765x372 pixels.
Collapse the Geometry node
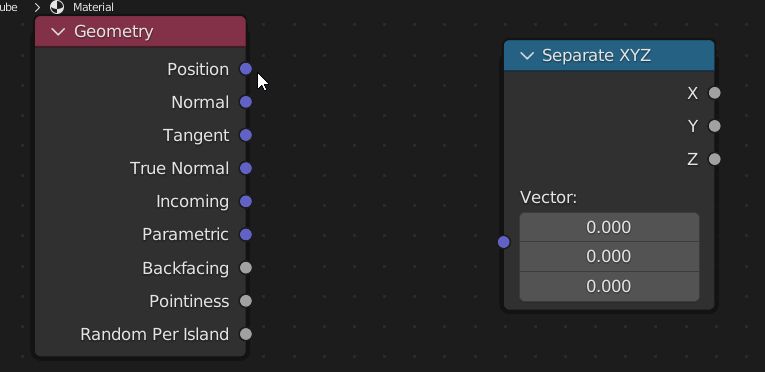tap(58, 32)
